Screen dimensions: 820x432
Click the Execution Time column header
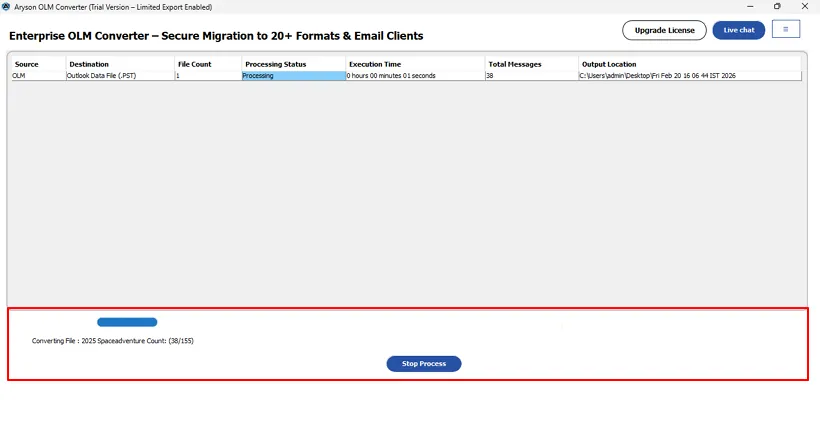(374, 64)
